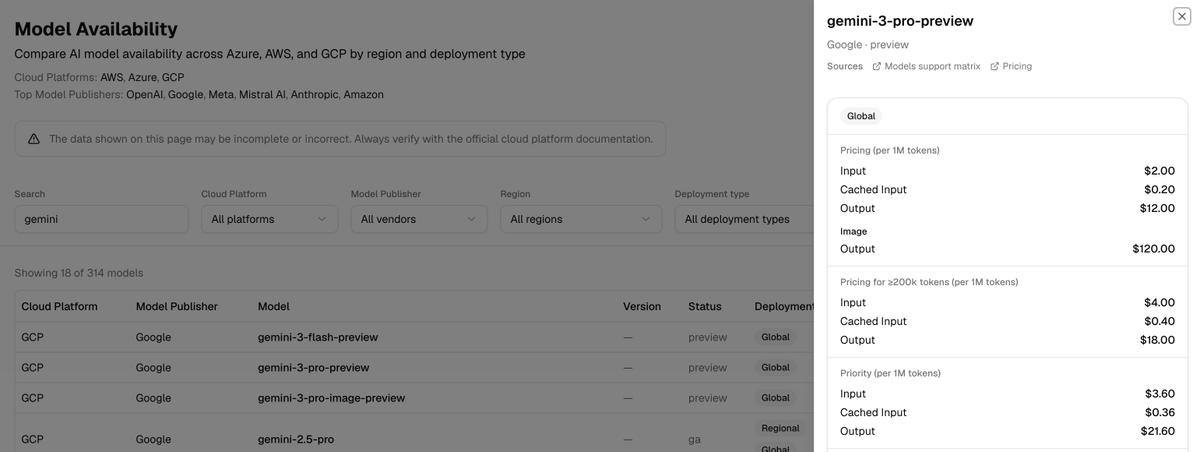Open the Region dropdown showing All regions
Image resolution: width=1200 pixels, height=452 pixels.
pos(581,219)
